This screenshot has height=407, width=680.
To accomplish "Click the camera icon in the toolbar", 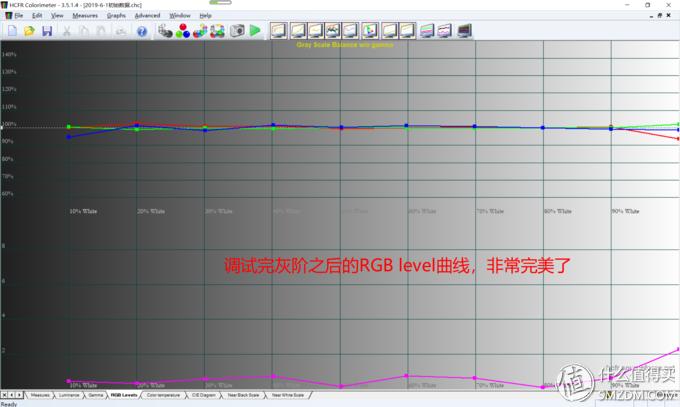I will click(x=237, y=30).
